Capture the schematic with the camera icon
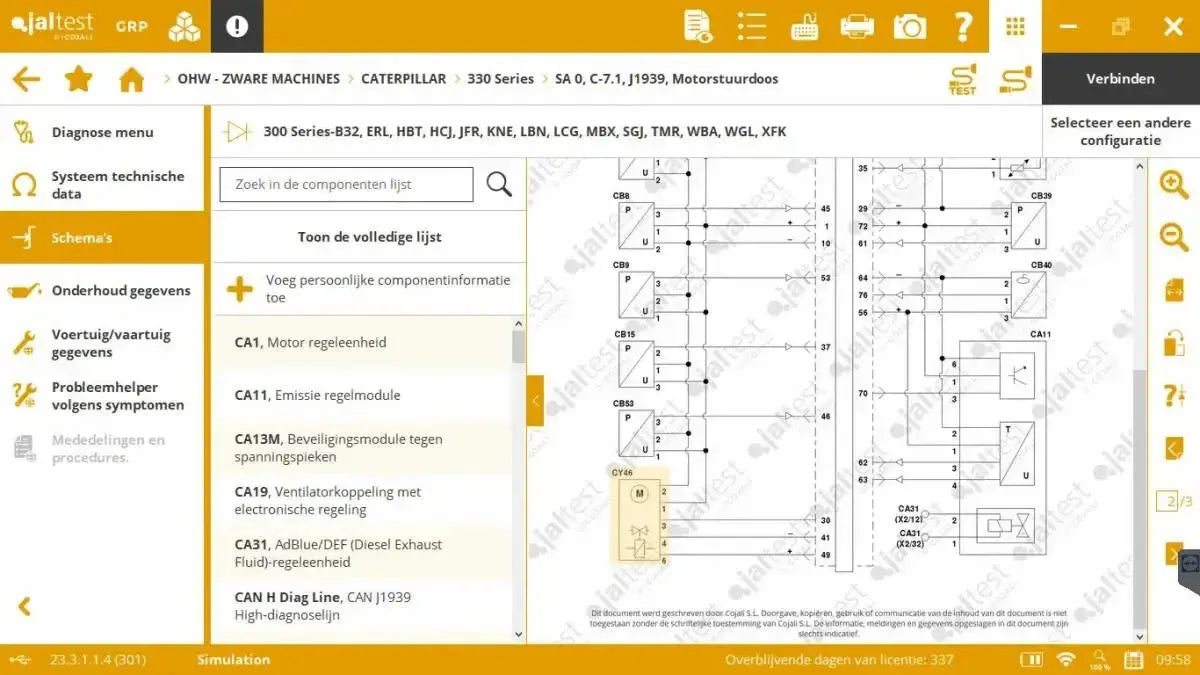This screenshot has width=1200, height=675. 909,27
